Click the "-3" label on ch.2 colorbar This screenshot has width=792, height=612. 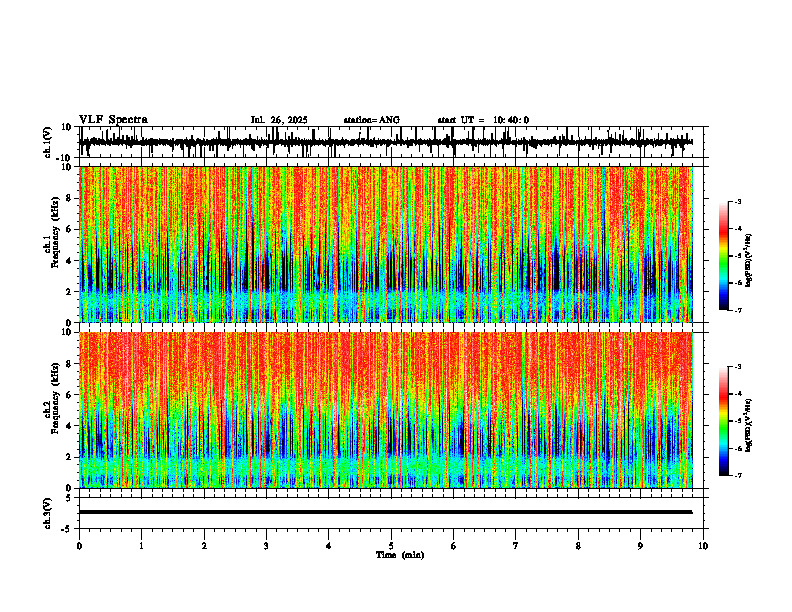[738, 367]
